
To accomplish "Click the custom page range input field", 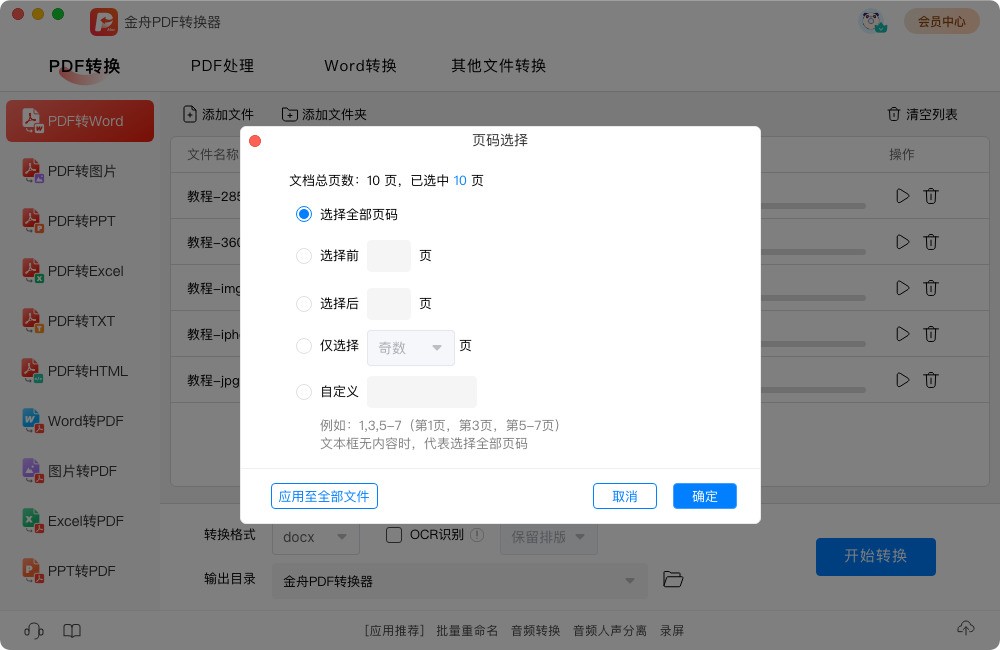I will [x=421, y=392].
